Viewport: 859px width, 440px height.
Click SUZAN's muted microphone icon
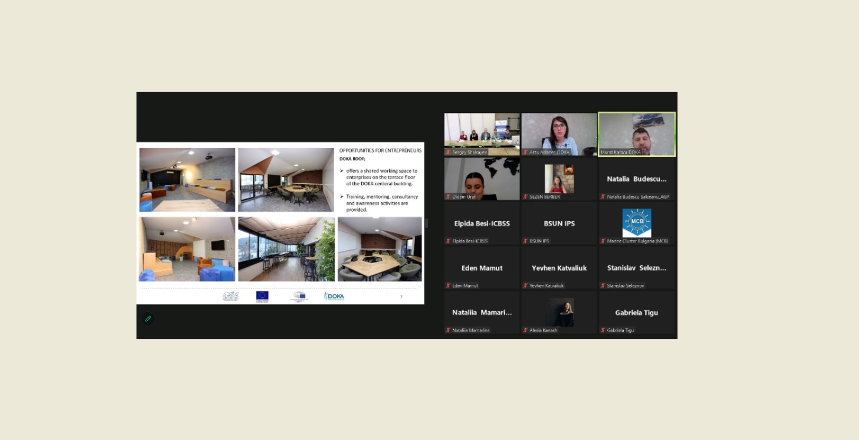point(525,197)
